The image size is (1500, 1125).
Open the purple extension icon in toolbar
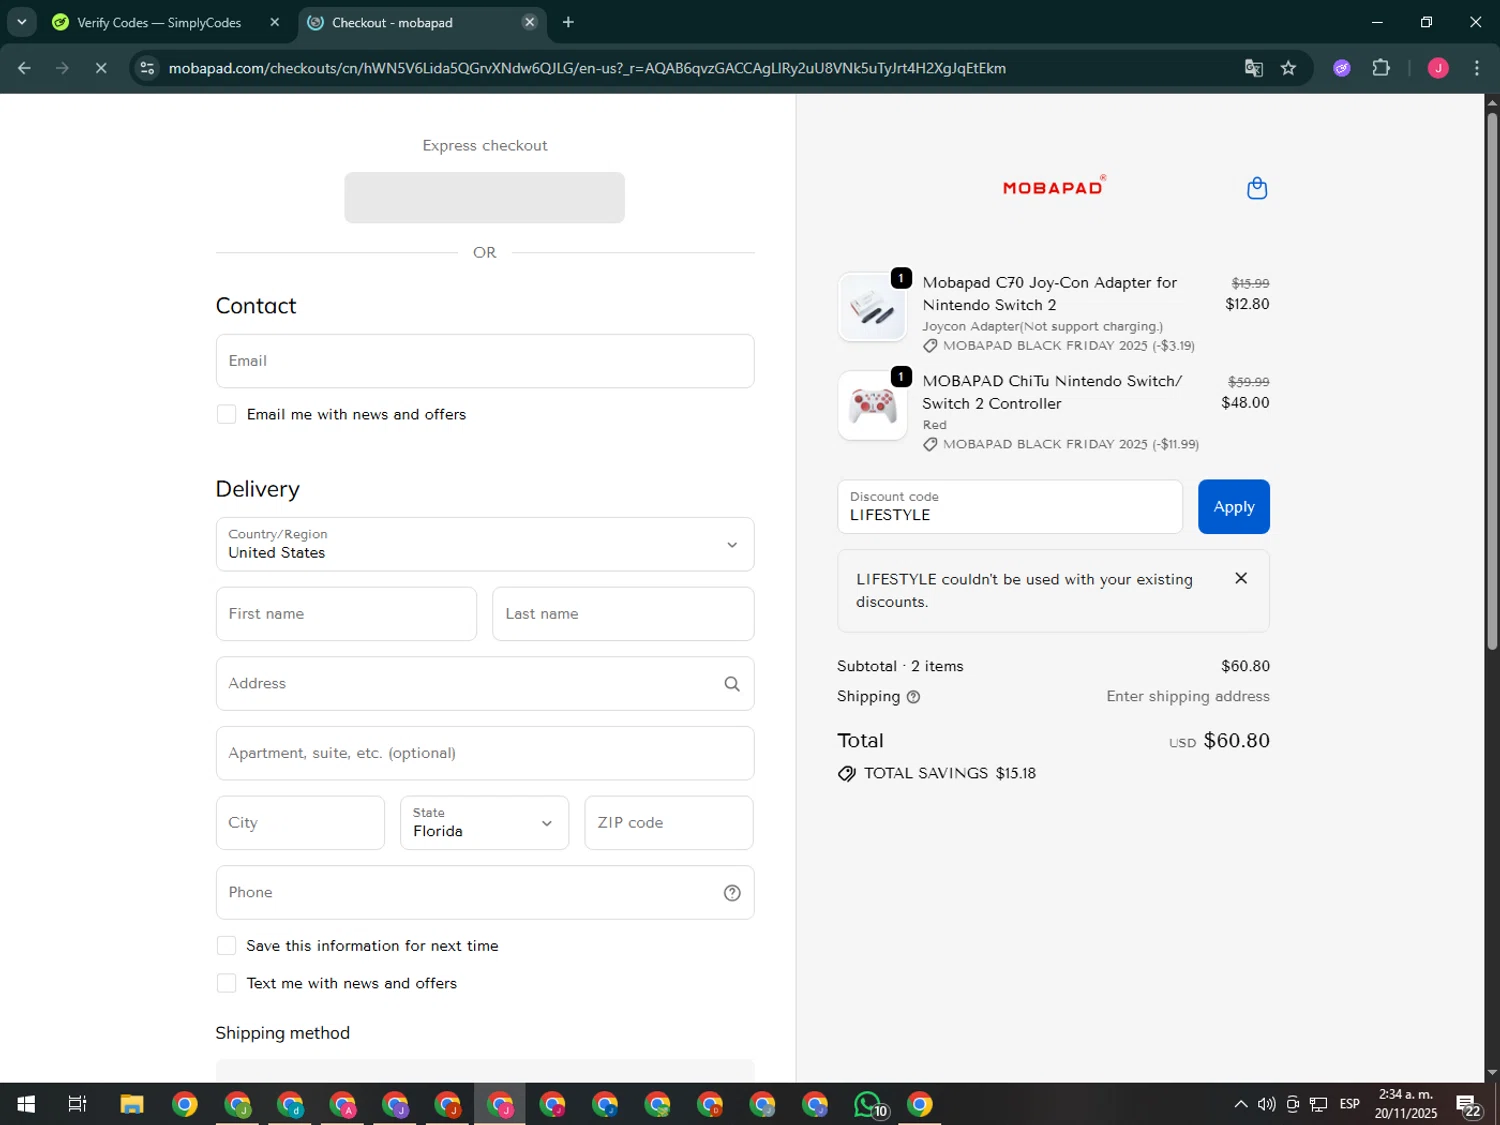click(x=1342, y=68)
